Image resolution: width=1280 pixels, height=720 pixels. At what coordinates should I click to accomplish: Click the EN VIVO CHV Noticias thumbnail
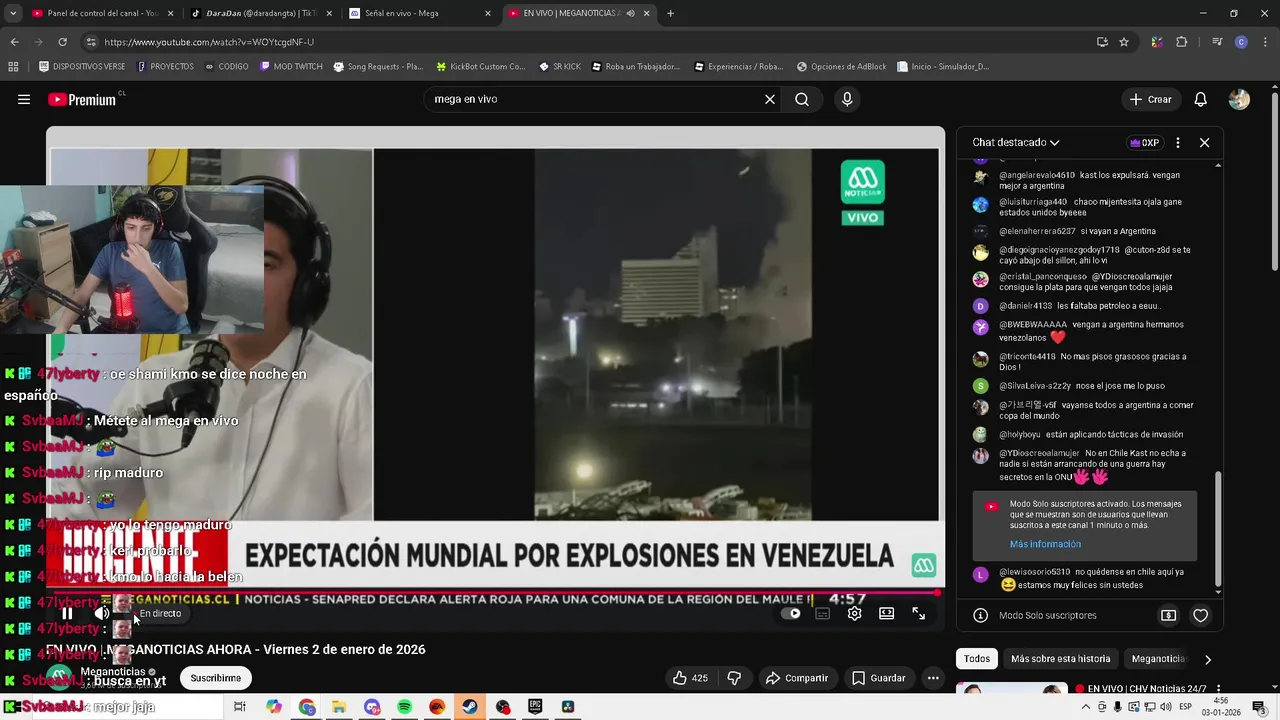coord(1012,688)
